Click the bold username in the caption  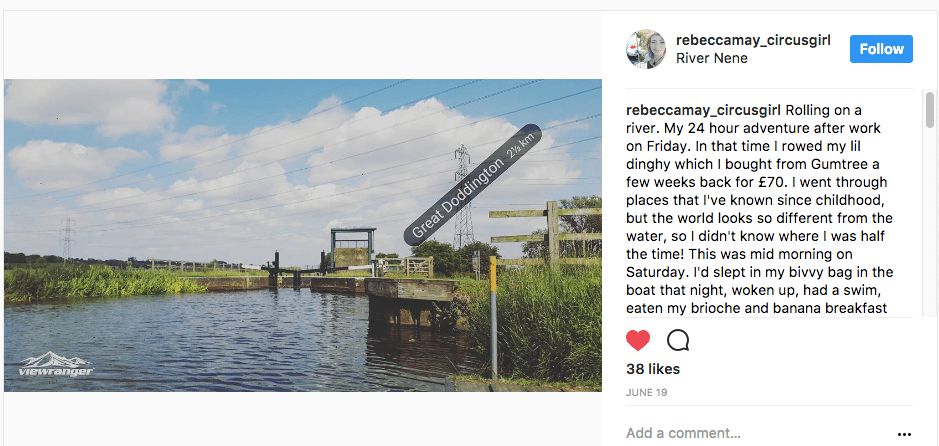(703, 110)
